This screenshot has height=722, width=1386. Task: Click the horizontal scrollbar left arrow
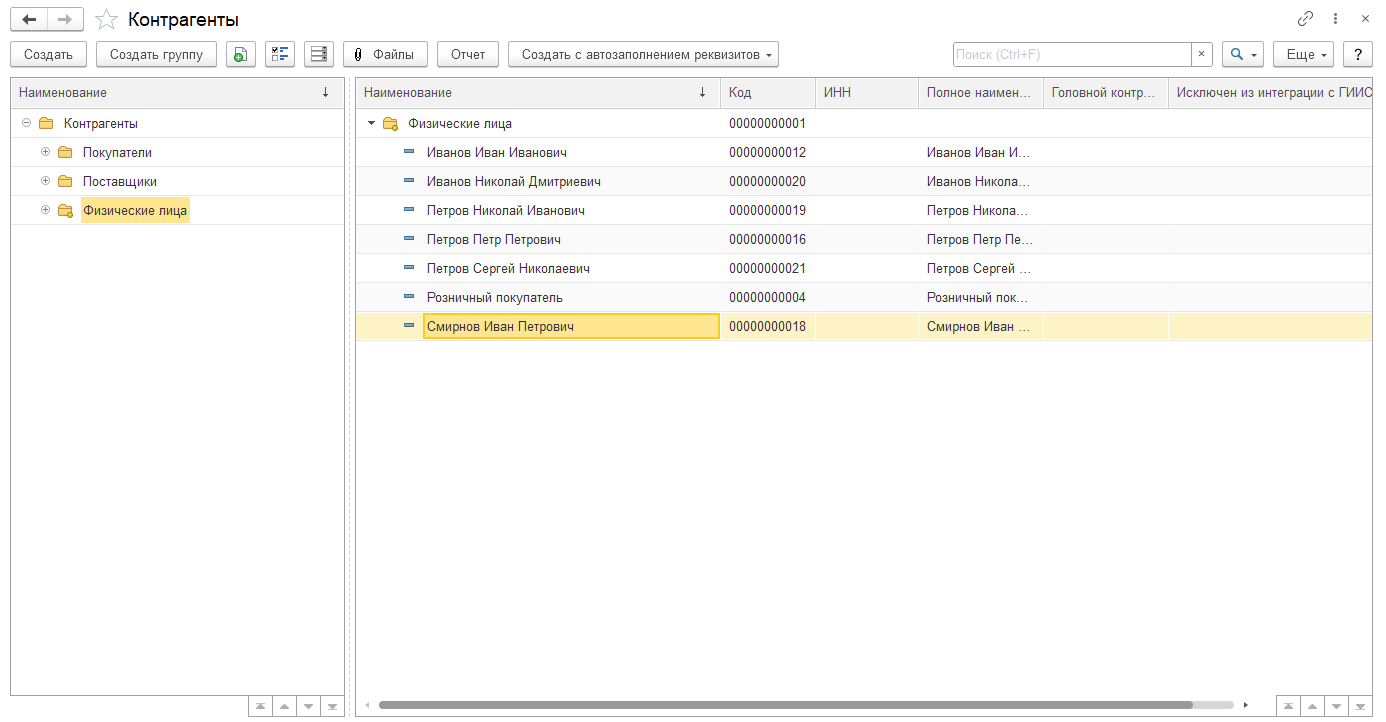click(366, 705)
